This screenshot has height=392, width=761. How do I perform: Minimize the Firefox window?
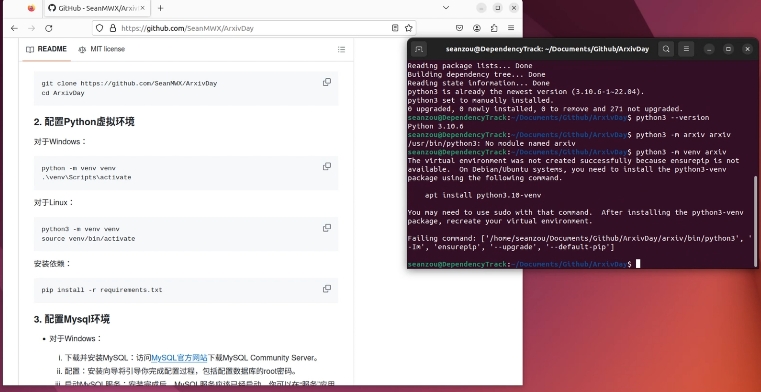coord(481,8)
